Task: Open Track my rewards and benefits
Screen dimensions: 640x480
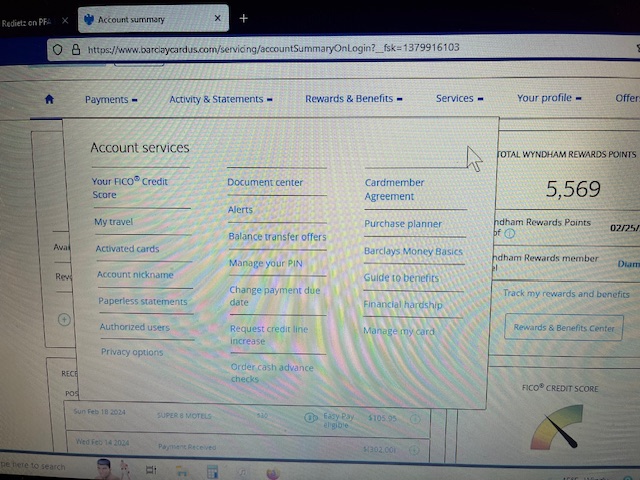Action: pyautogui.click(x=566, y=293)
